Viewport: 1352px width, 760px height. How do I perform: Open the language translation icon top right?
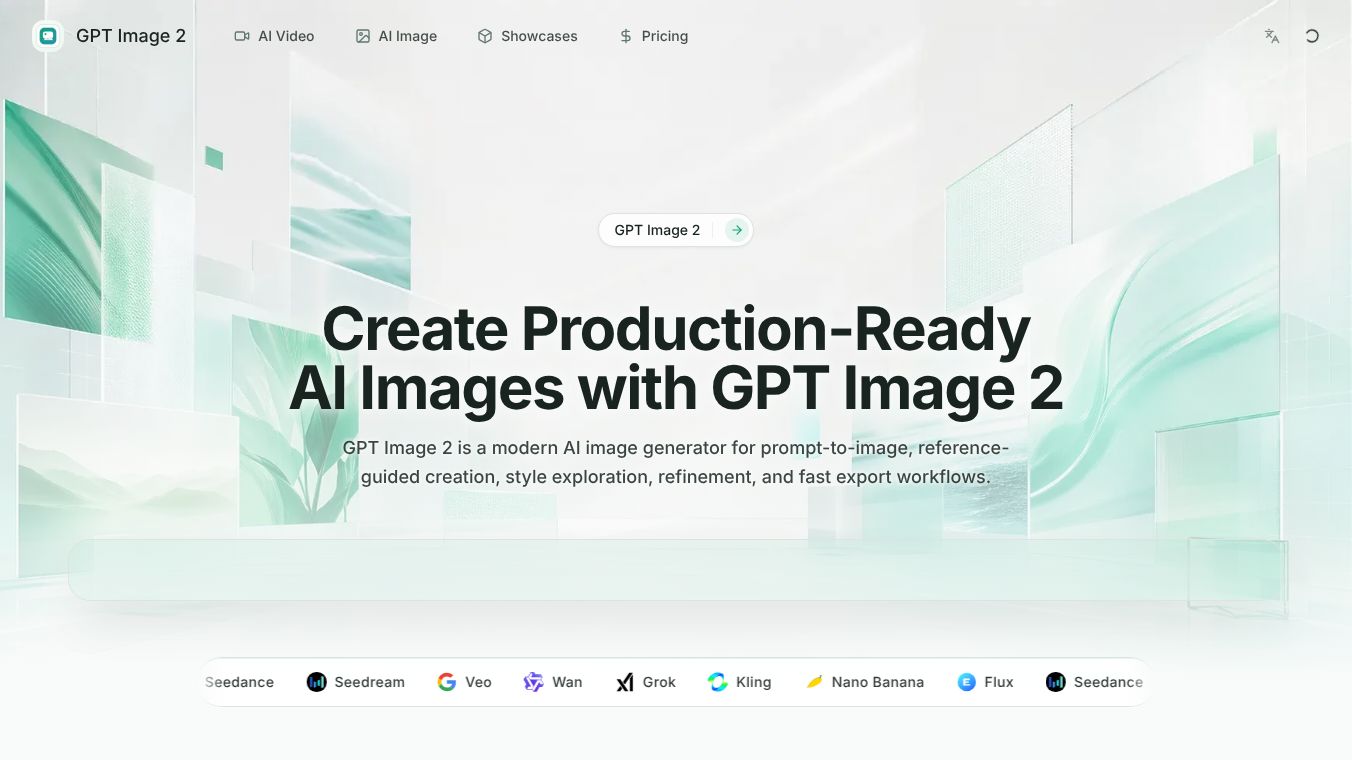[1271, 35]
